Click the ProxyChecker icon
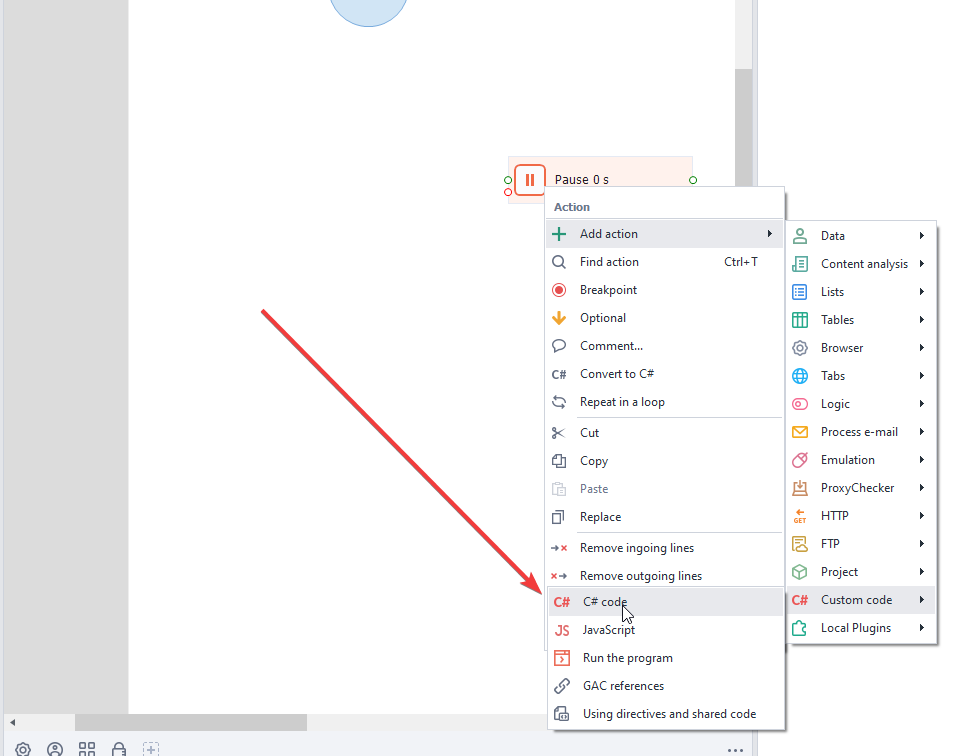This screenshot has width=962, height=756. (x=799, y=488)
